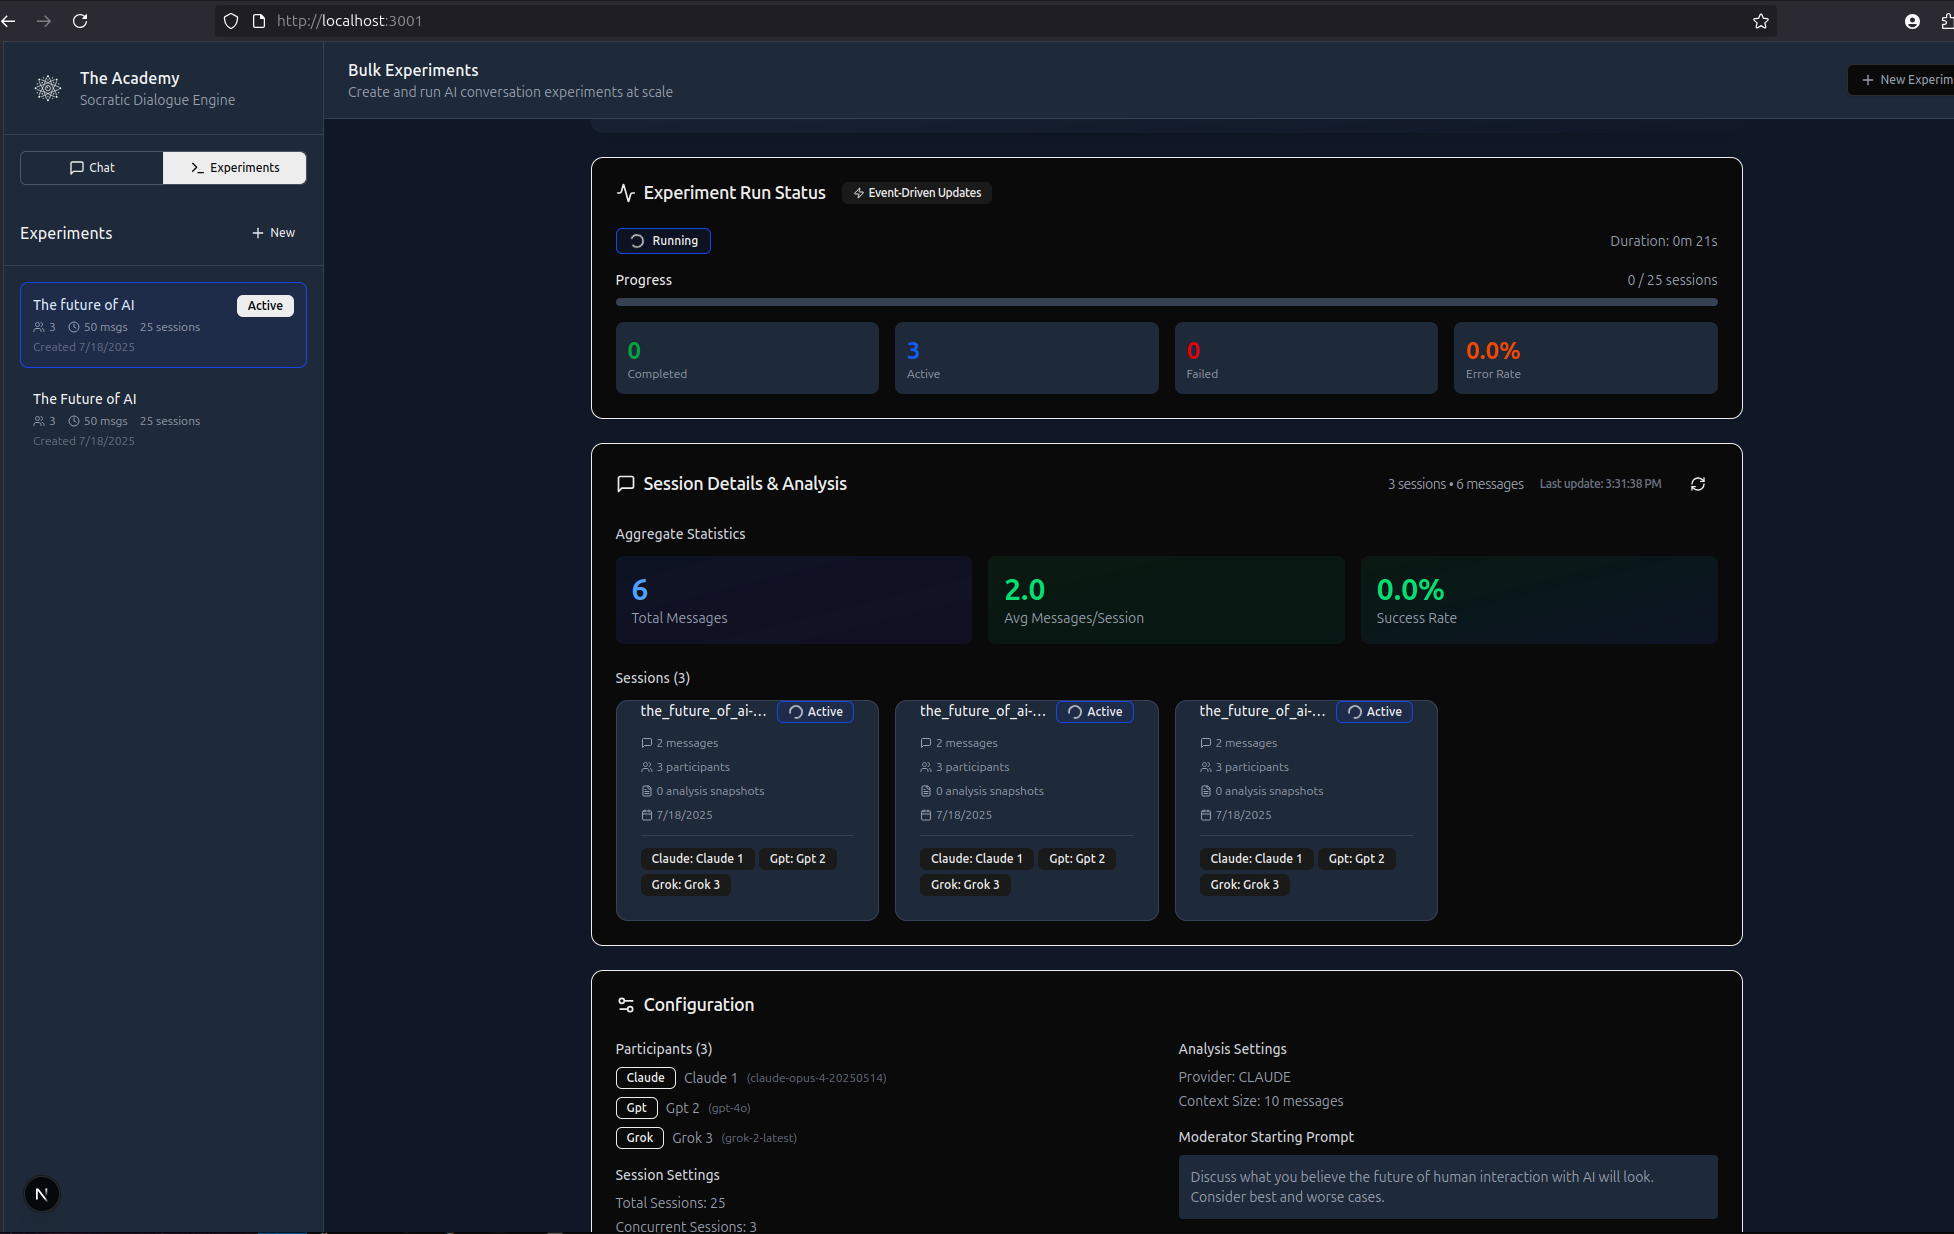Select the active 'The future of AI' experiment

(163, 325)
